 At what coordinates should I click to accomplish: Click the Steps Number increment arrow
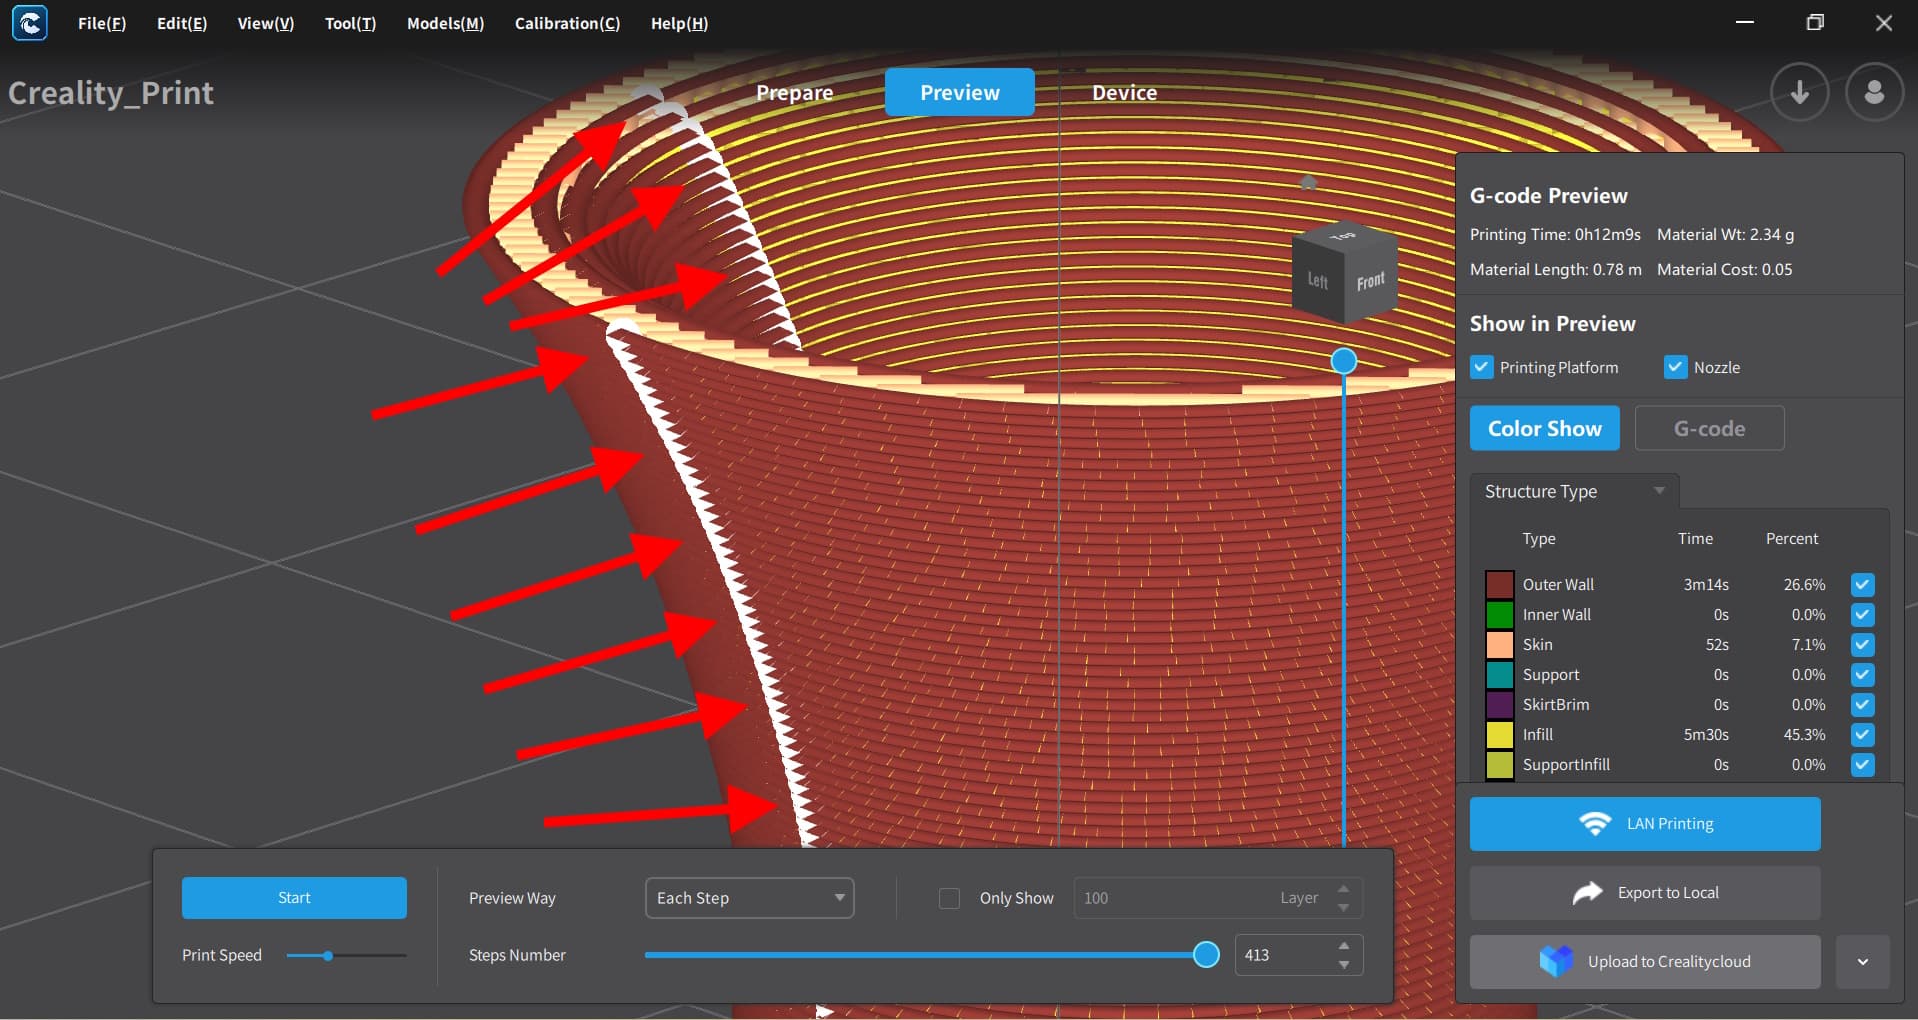point(1344,945)
